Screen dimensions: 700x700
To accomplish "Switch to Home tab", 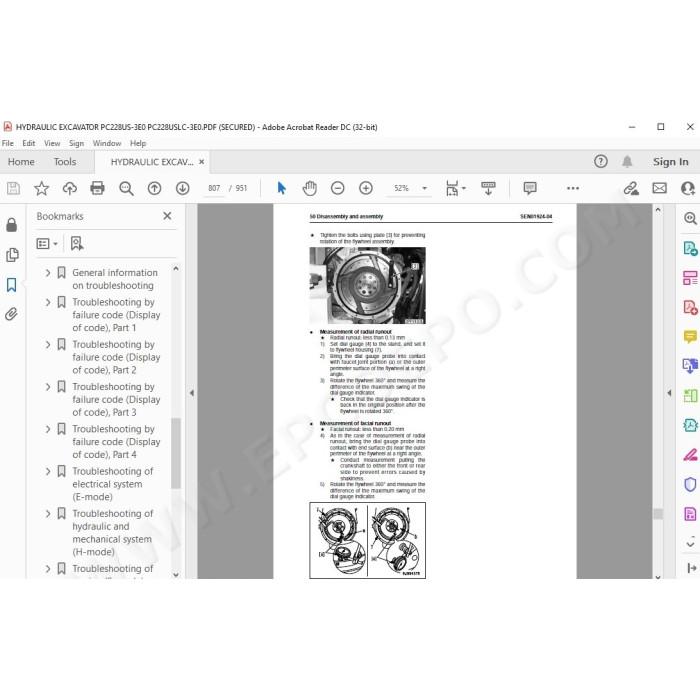I will pyautogui.click(x=21, y=162).
